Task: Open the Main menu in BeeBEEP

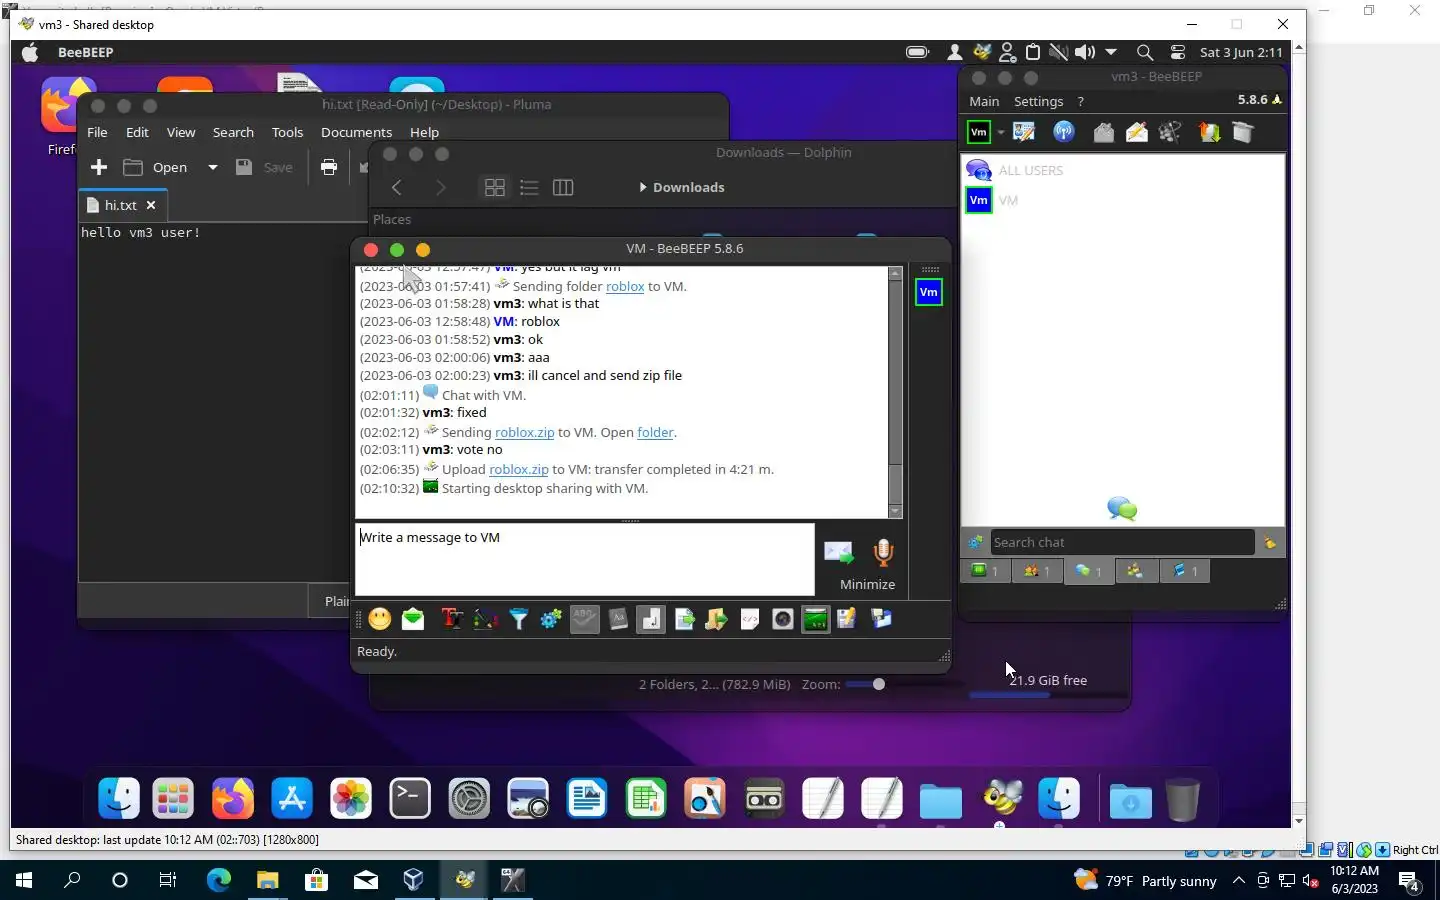Action: [x=984, y=101]
